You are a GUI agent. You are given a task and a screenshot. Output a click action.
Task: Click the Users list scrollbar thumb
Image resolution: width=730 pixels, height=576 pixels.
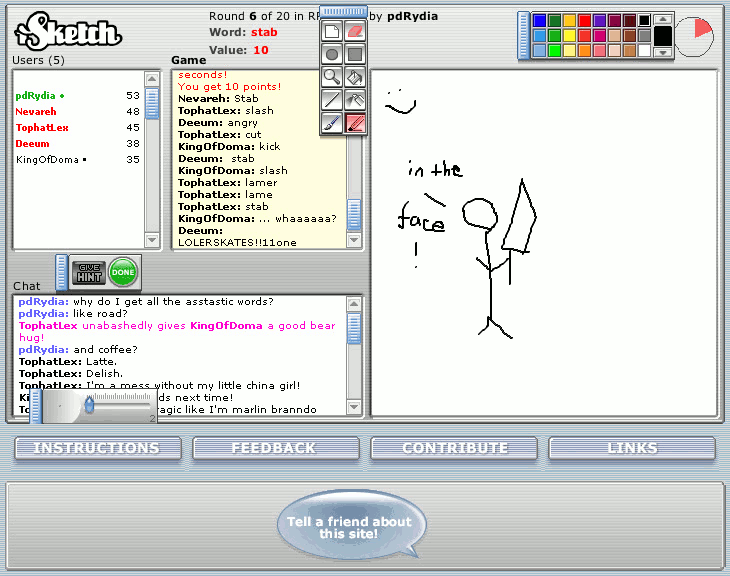coord(152,103)
